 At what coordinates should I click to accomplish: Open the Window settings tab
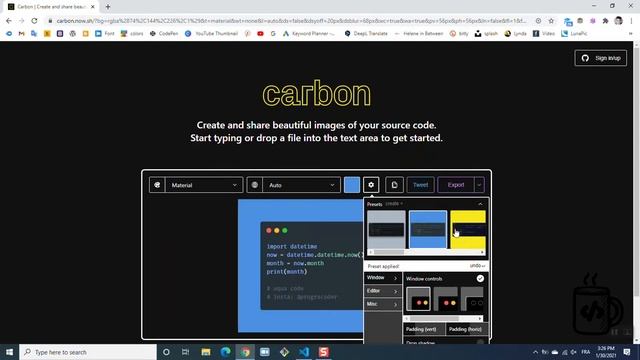pos(382,278)
